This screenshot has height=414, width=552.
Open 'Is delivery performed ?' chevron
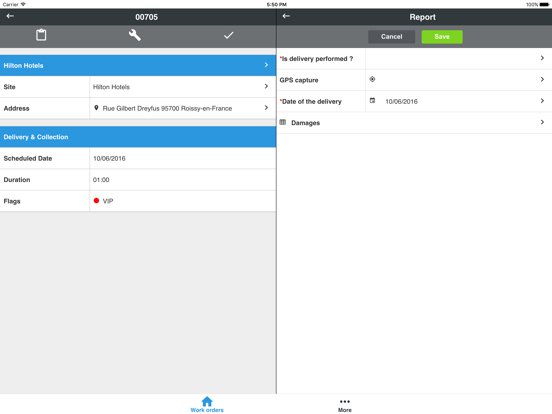coord(542,58)
